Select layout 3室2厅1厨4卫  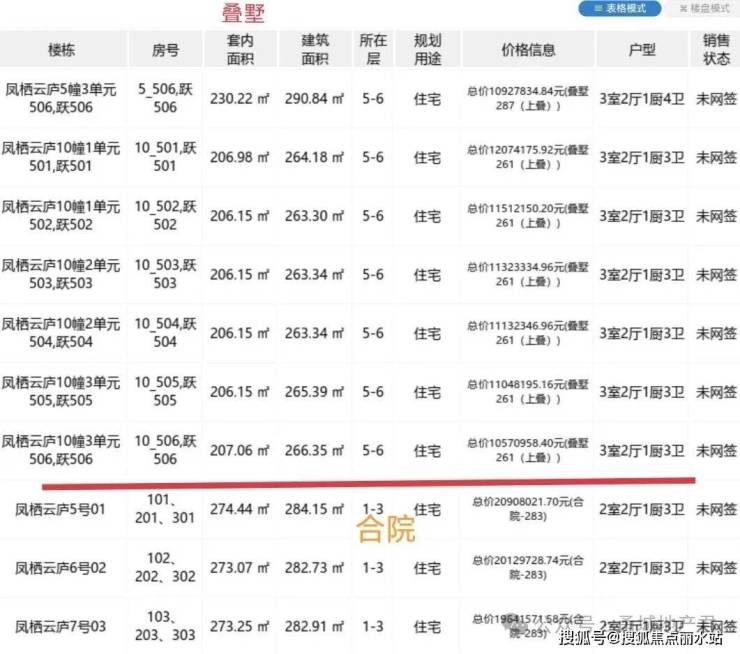[x=642, y=99]
